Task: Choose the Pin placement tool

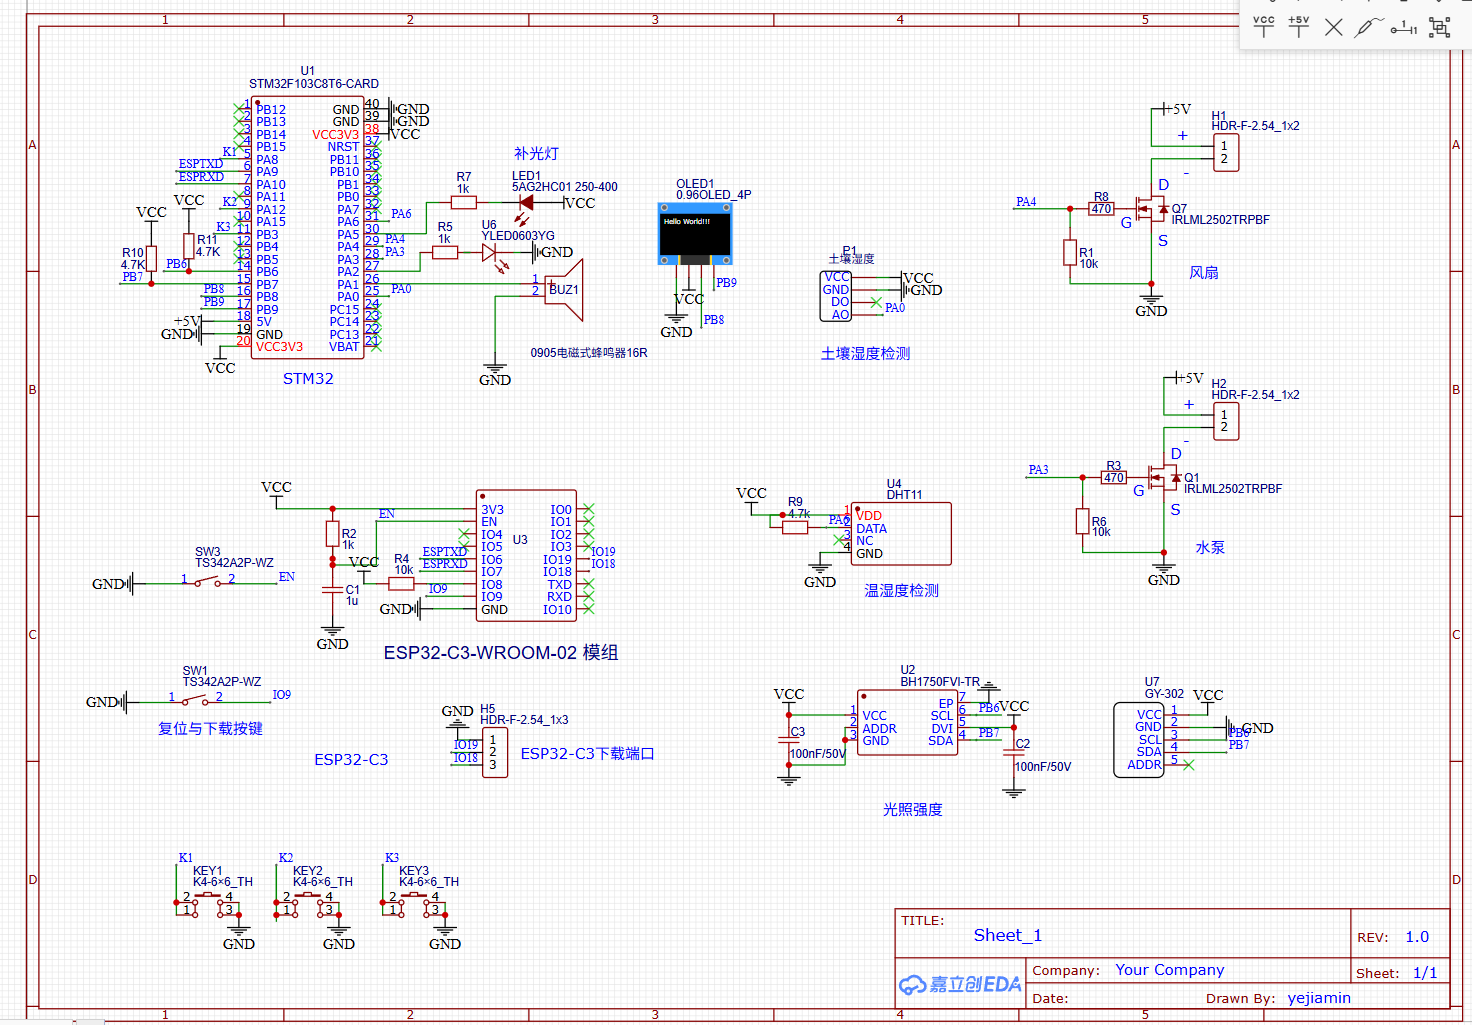Action: point(1404,27)
